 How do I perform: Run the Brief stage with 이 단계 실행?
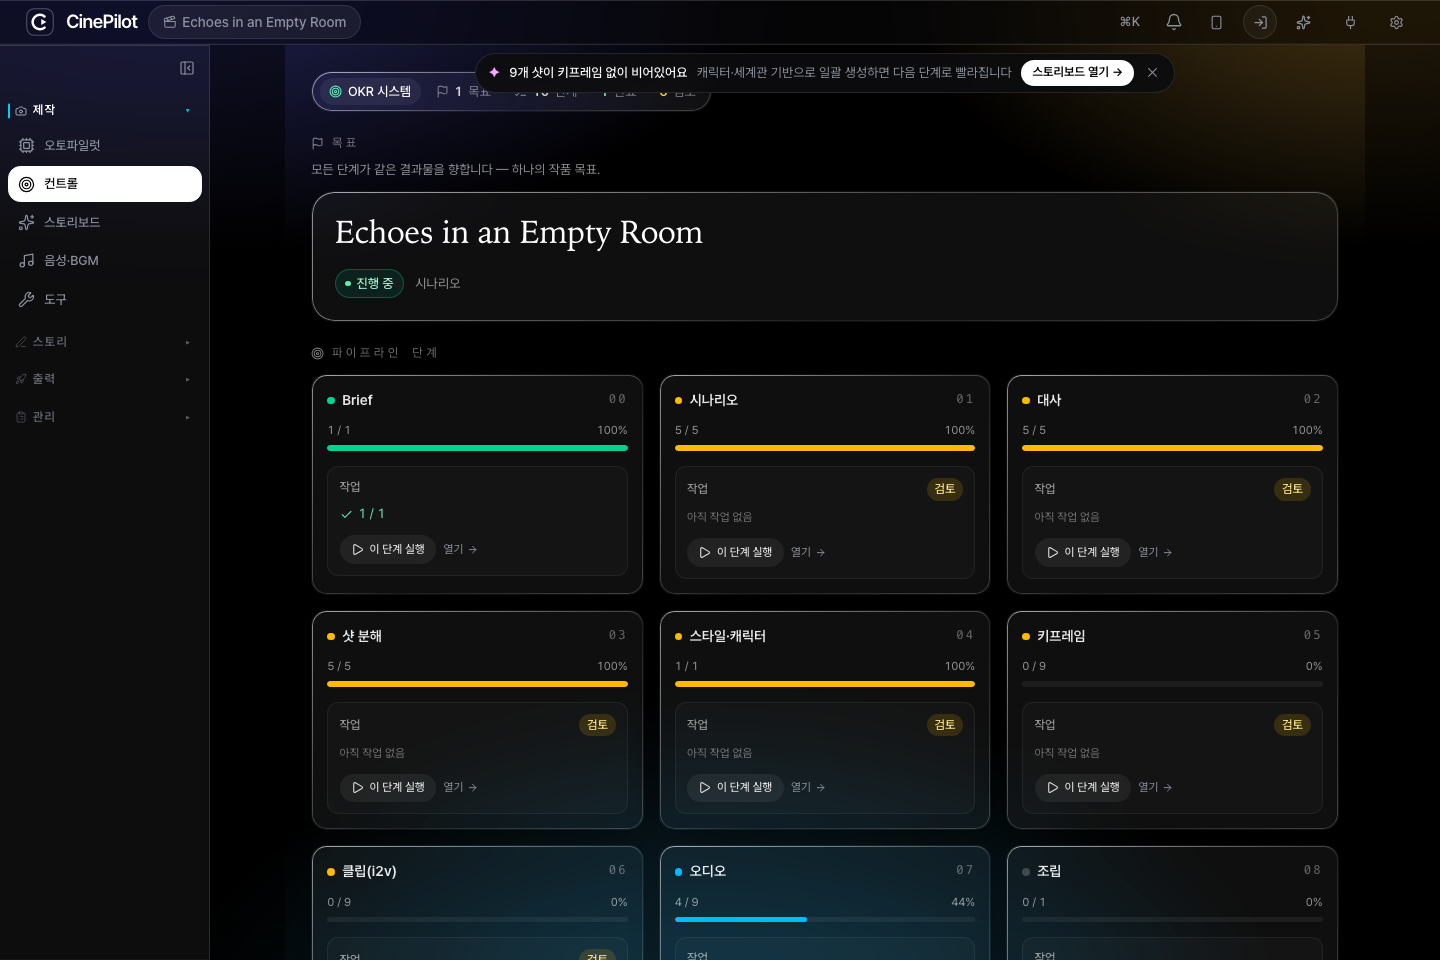point(388,549)
